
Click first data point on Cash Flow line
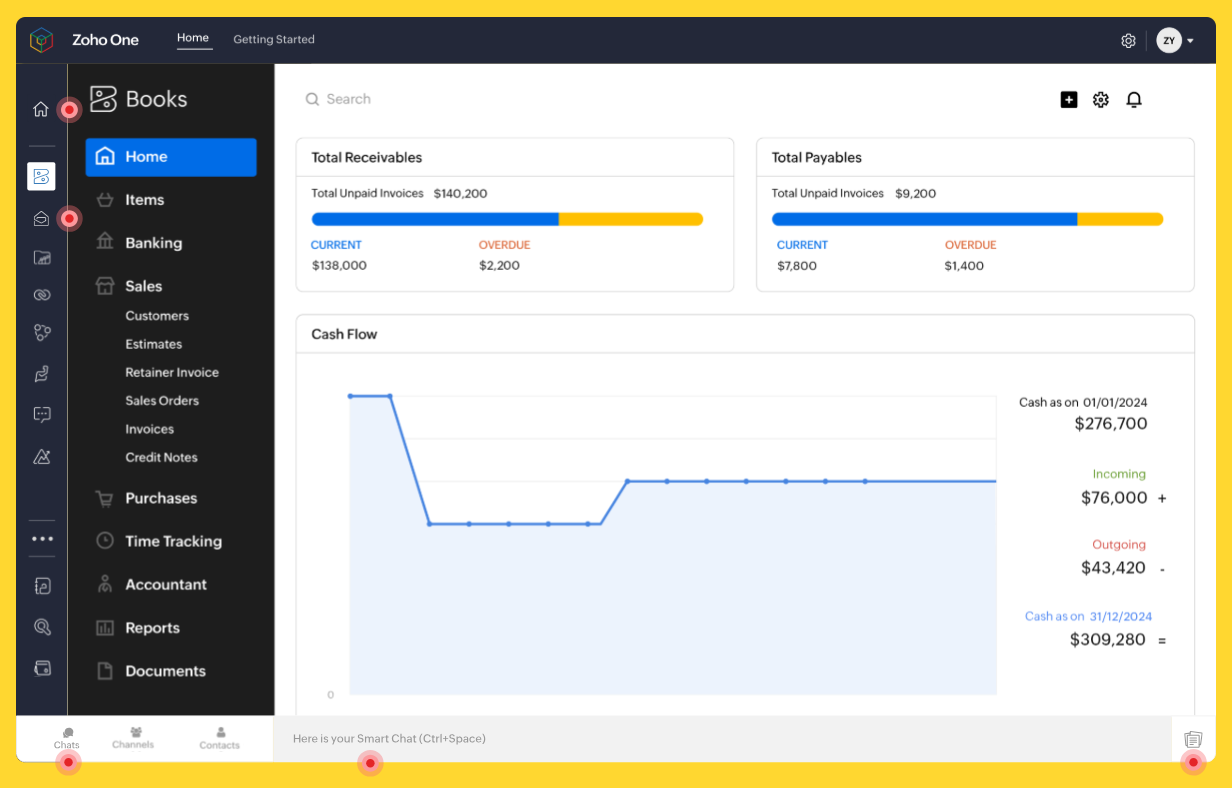(350, 396)
